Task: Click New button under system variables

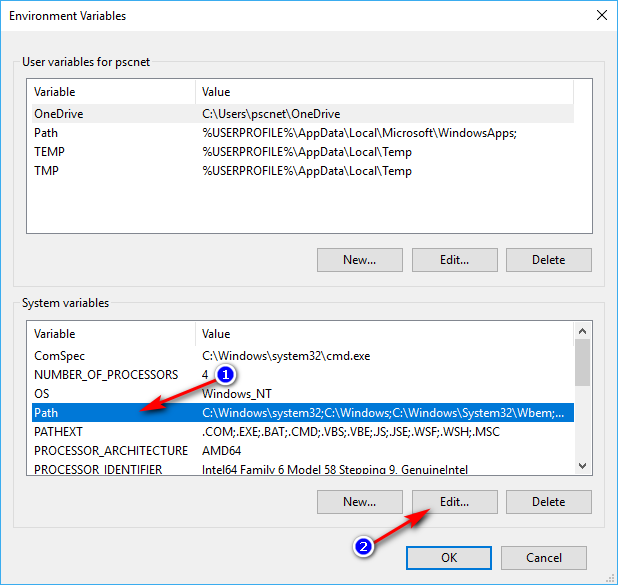Action: 359,501
